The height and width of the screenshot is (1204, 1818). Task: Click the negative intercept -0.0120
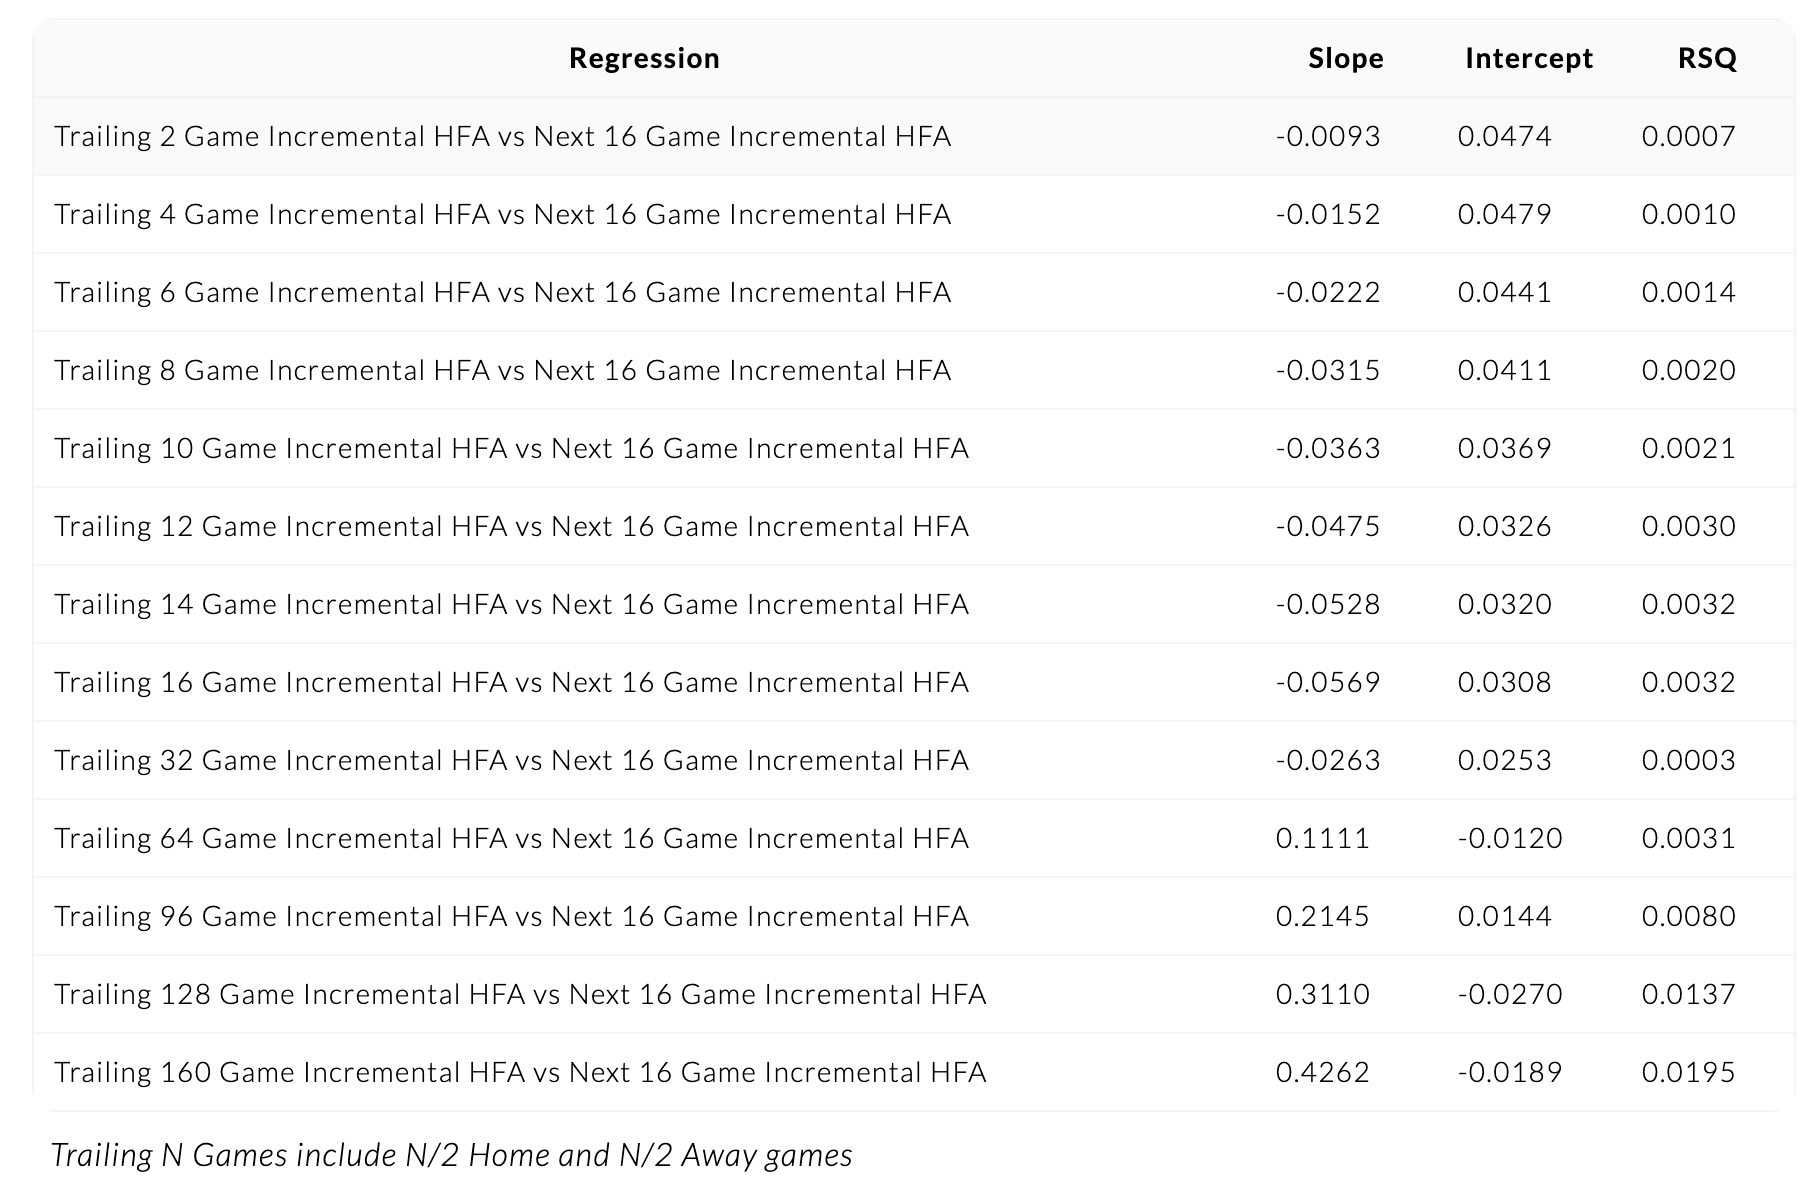click(x=1509, y=838)
